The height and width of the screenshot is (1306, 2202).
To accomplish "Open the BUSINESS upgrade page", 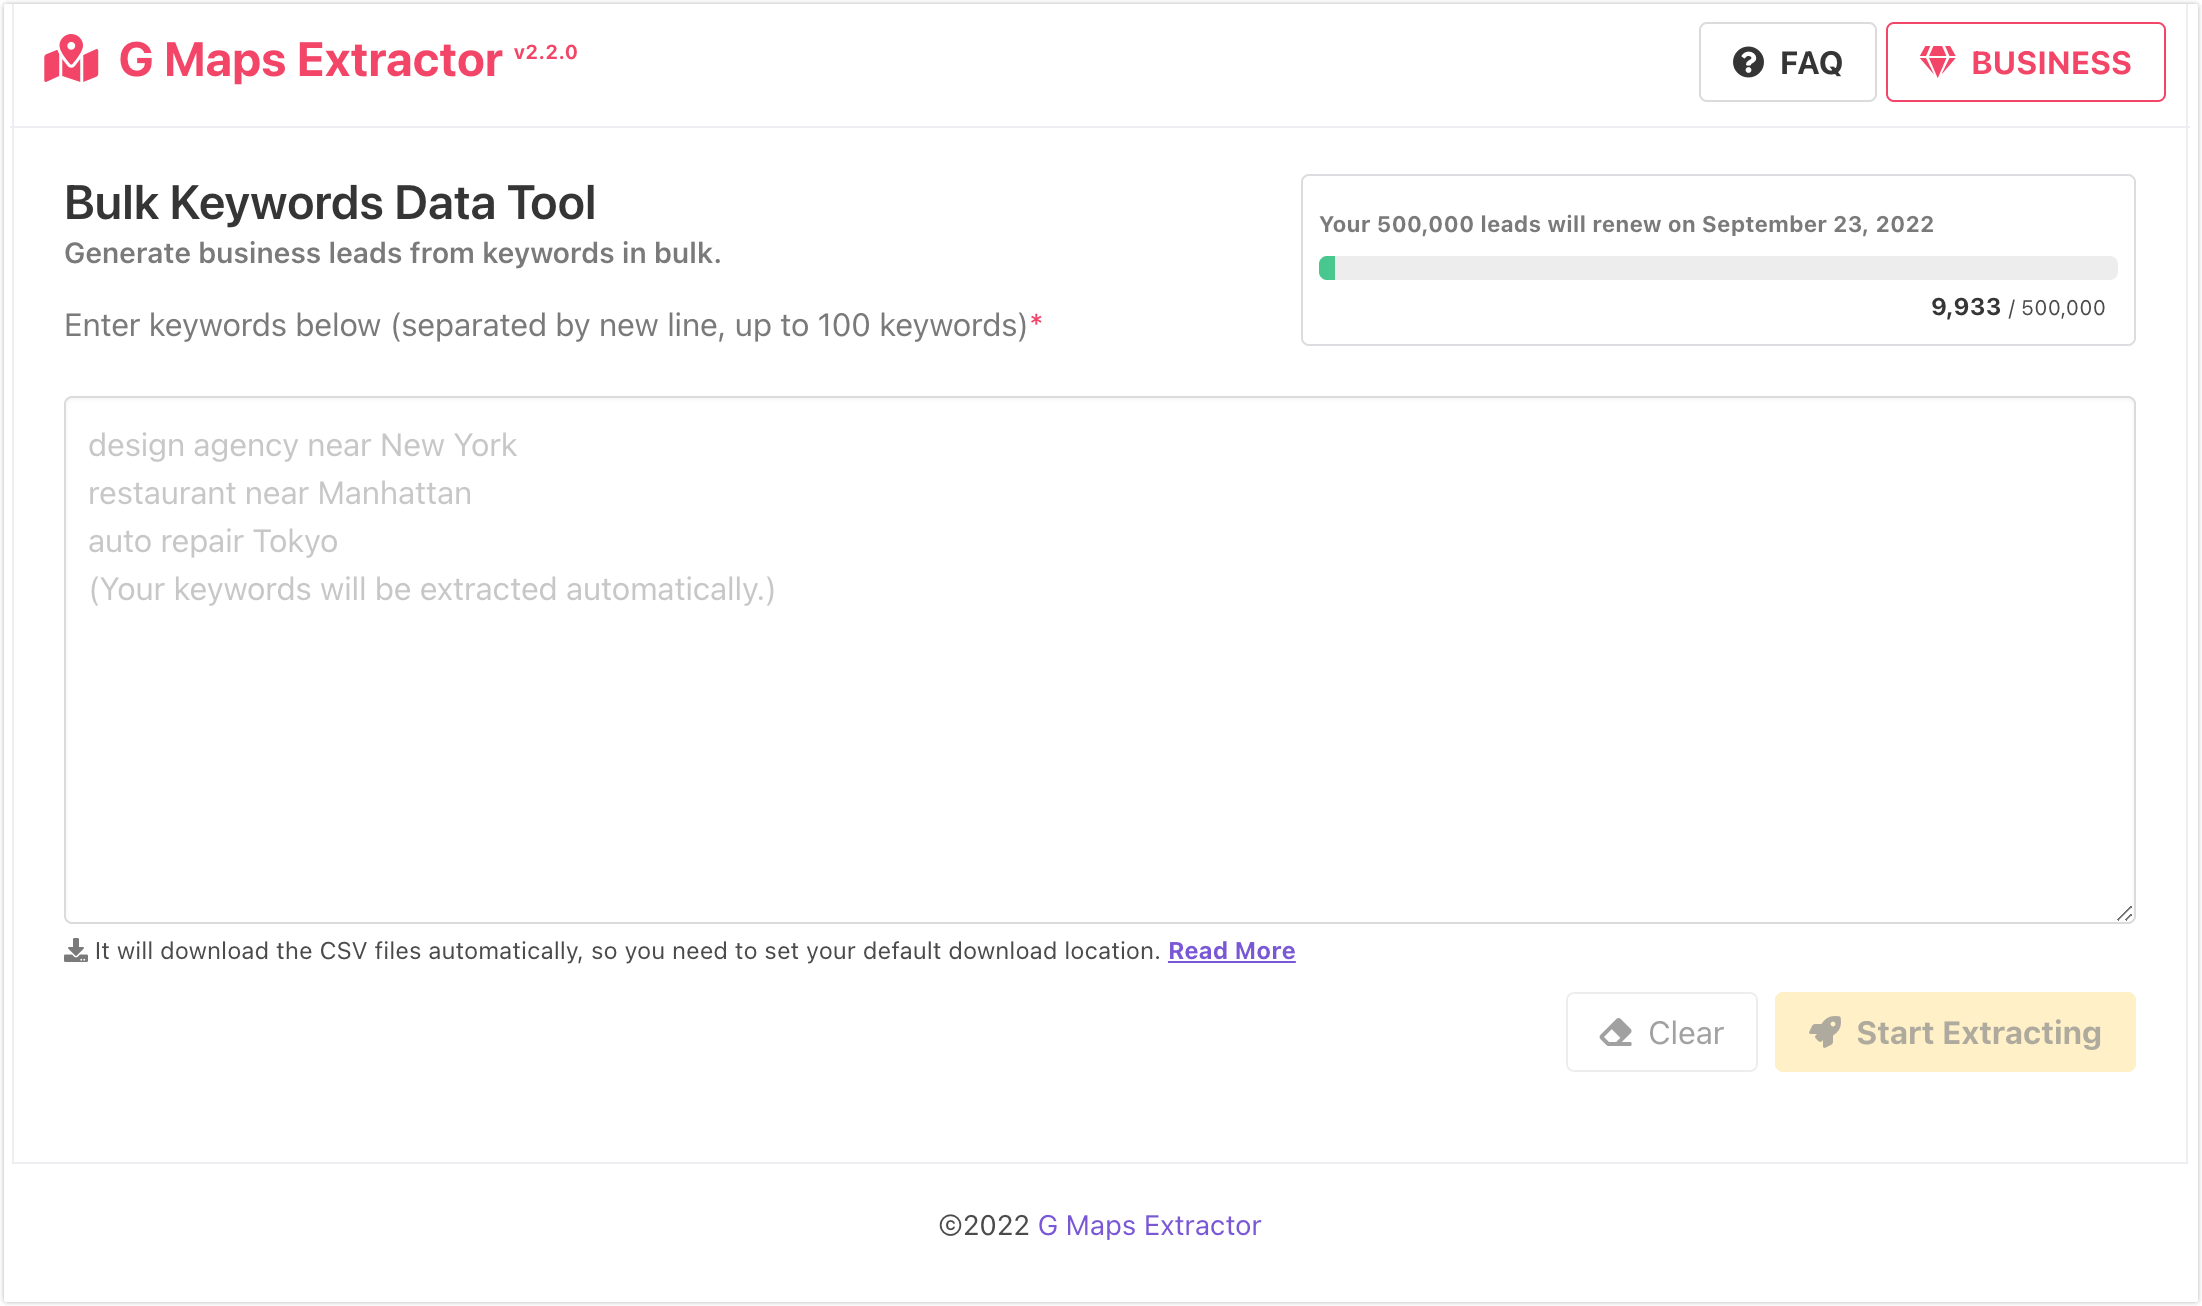I will tap(2024, 61).
